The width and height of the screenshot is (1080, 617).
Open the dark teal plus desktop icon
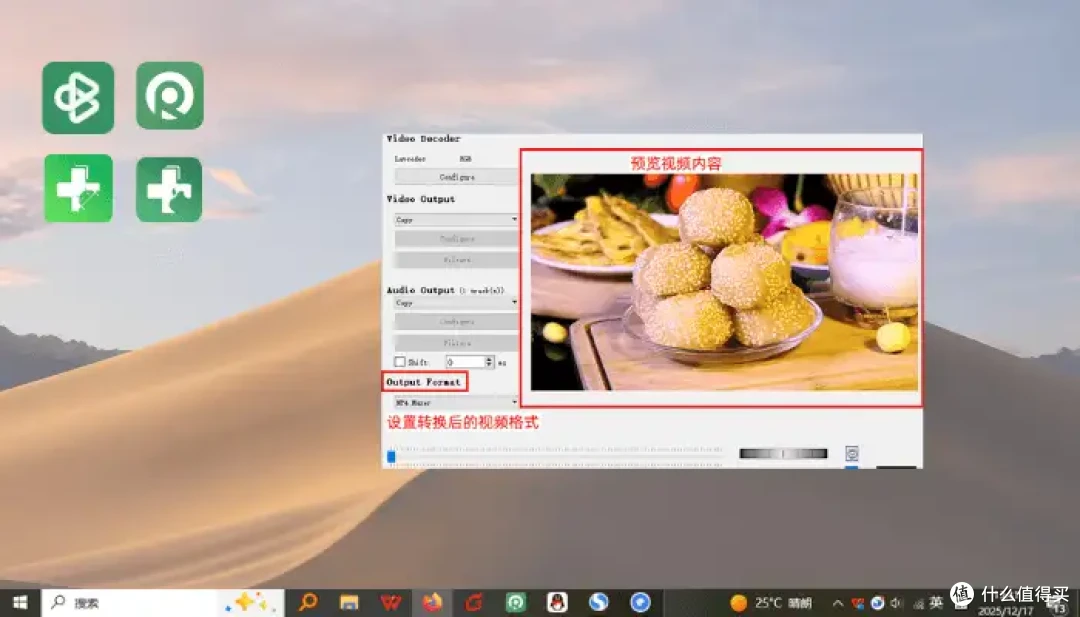(x=169, y=189)
